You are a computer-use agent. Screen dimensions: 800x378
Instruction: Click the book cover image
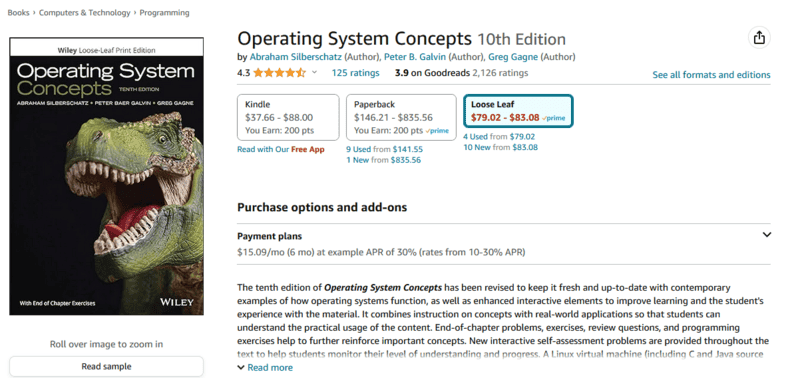(x=107, y=176)
